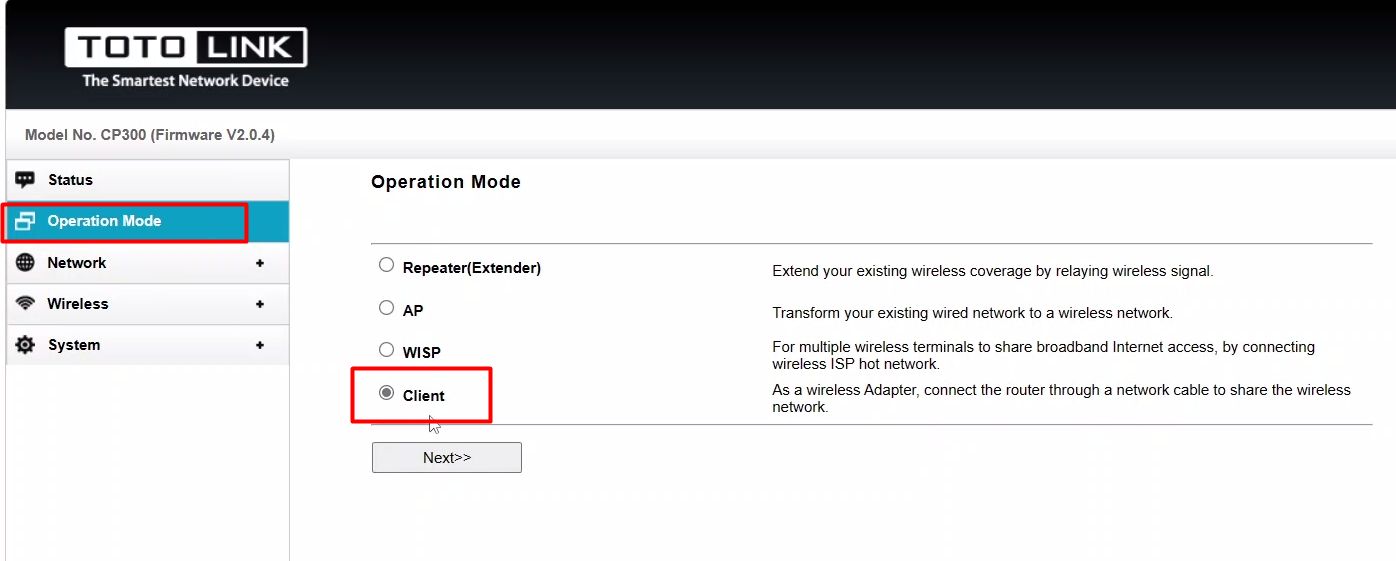The height and width of the screenshot is (561, 1396).
Task: Click 'As a wireless Adapter' description
Action: click(x=1062, y=398)
